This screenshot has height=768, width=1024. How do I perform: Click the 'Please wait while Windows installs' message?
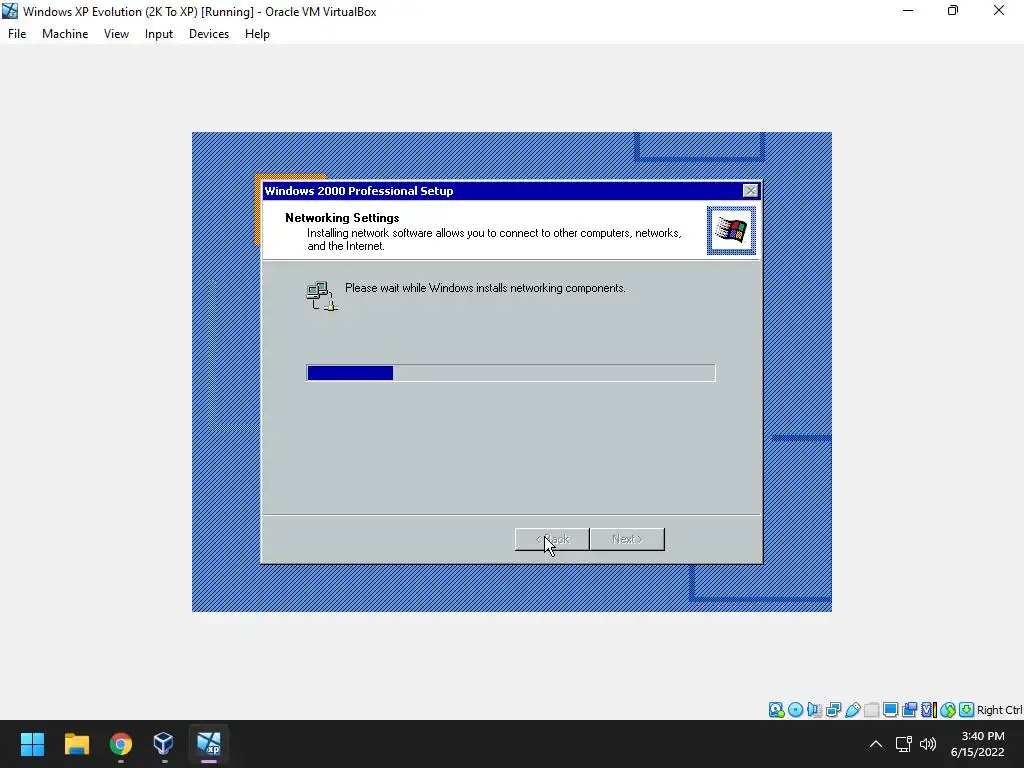485,288
